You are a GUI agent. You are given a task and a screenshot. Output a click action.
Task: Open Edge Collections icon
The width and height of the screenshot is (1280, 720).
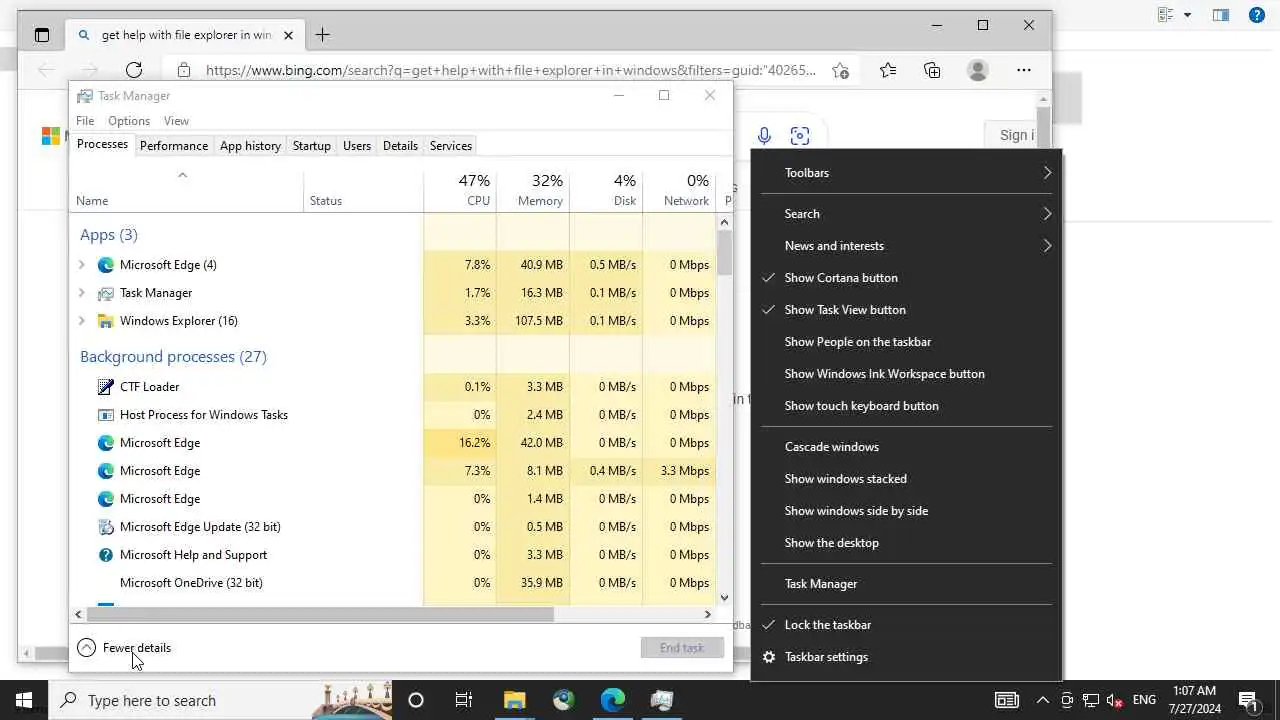[932, 70]
